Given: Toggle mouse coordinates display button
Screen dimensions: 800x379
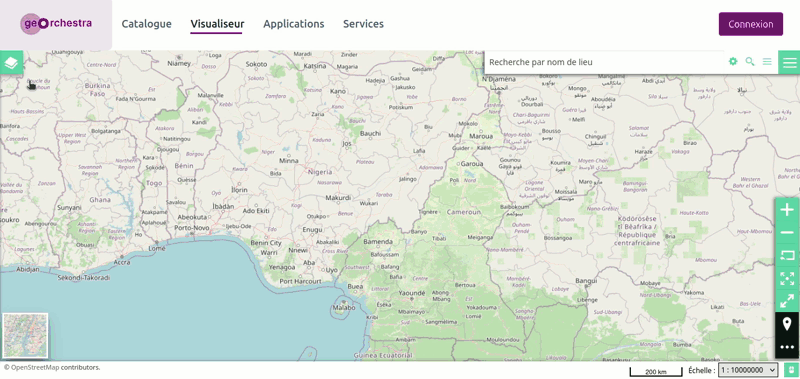Looking at the screenshot, I should tap(791, 370).
